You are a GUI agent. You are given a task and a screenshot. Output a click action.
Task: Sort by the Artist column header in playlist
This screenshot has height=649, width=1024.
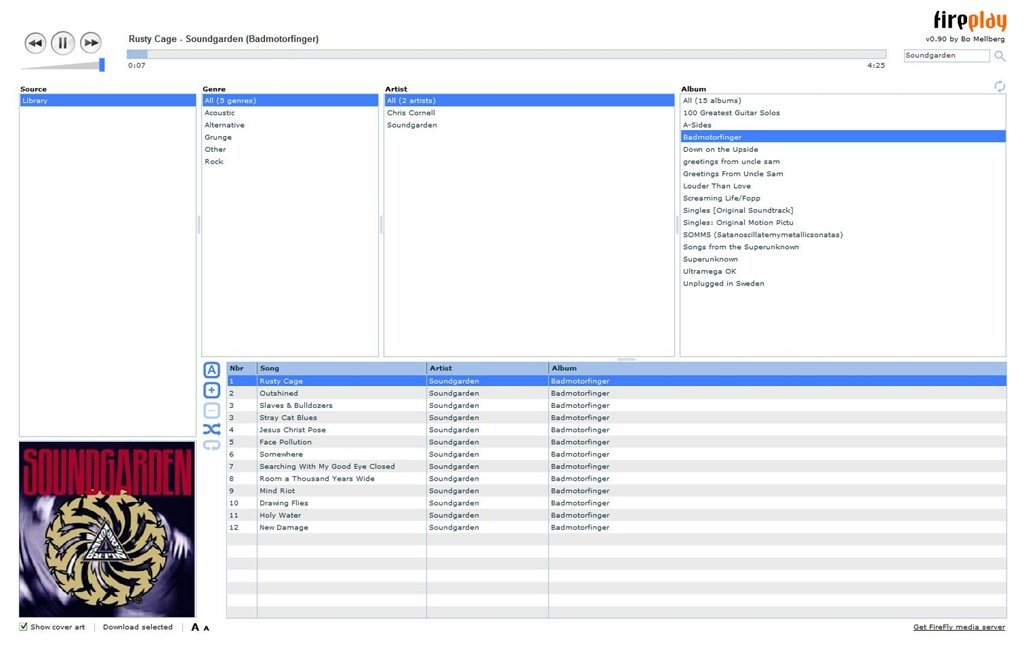pos(487,368)
